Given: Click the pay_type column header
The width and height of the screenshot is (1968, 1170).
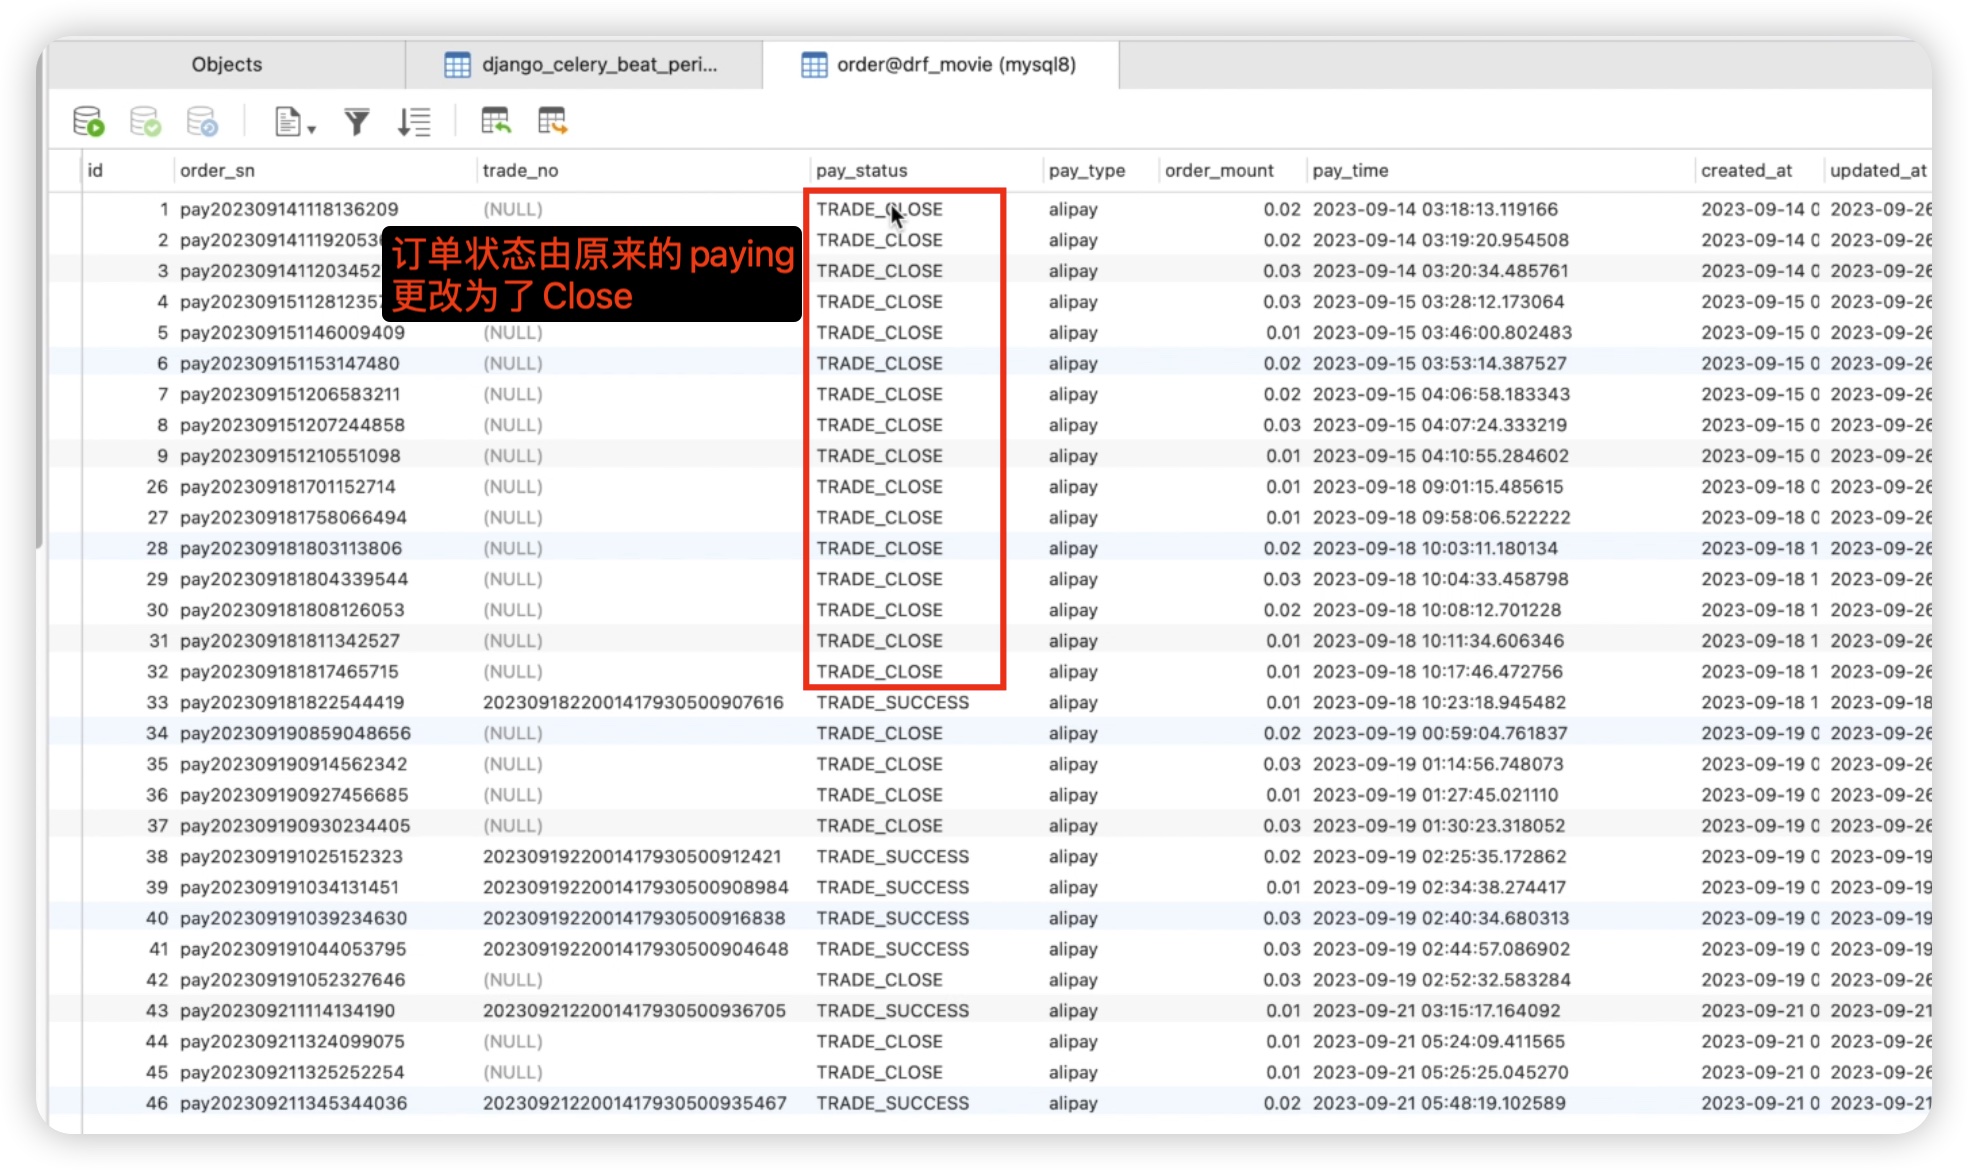Looking at the screenshot, I should [1087, 170].
